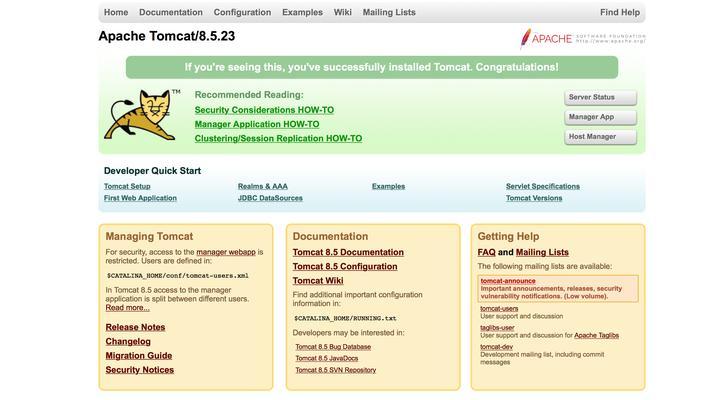Click the FAQ link under Getting Help
Image resolution: width=708 pixels, height=400 pixels.
click(x=486, y=252)
